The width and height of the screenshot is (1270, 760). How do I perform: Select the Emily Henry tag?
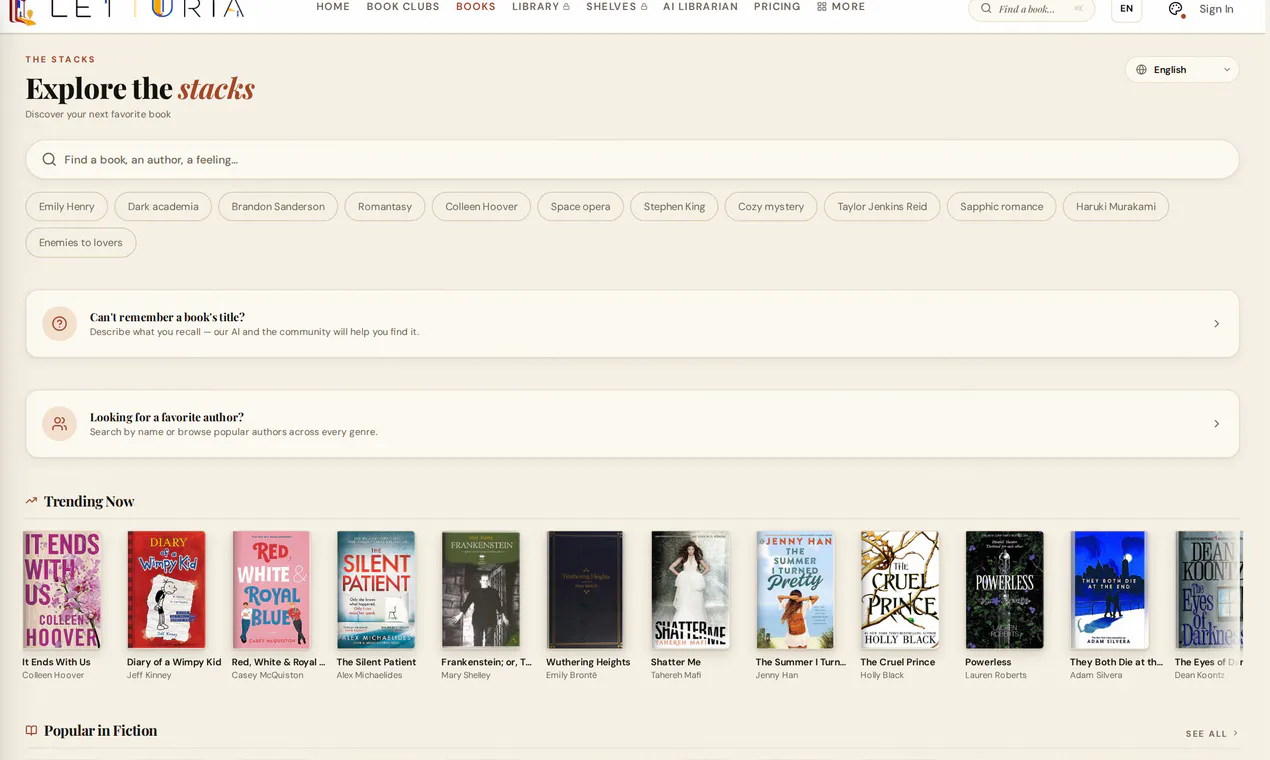click(x=67, y=207)
